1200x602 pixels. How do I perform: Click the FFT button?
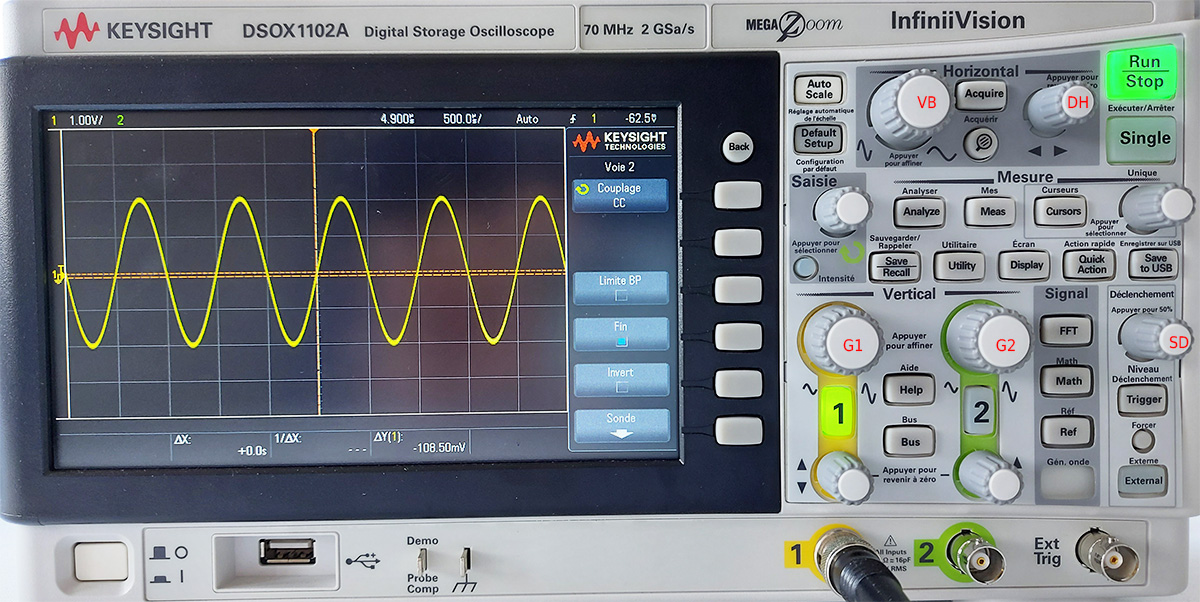click(1067, 330)
